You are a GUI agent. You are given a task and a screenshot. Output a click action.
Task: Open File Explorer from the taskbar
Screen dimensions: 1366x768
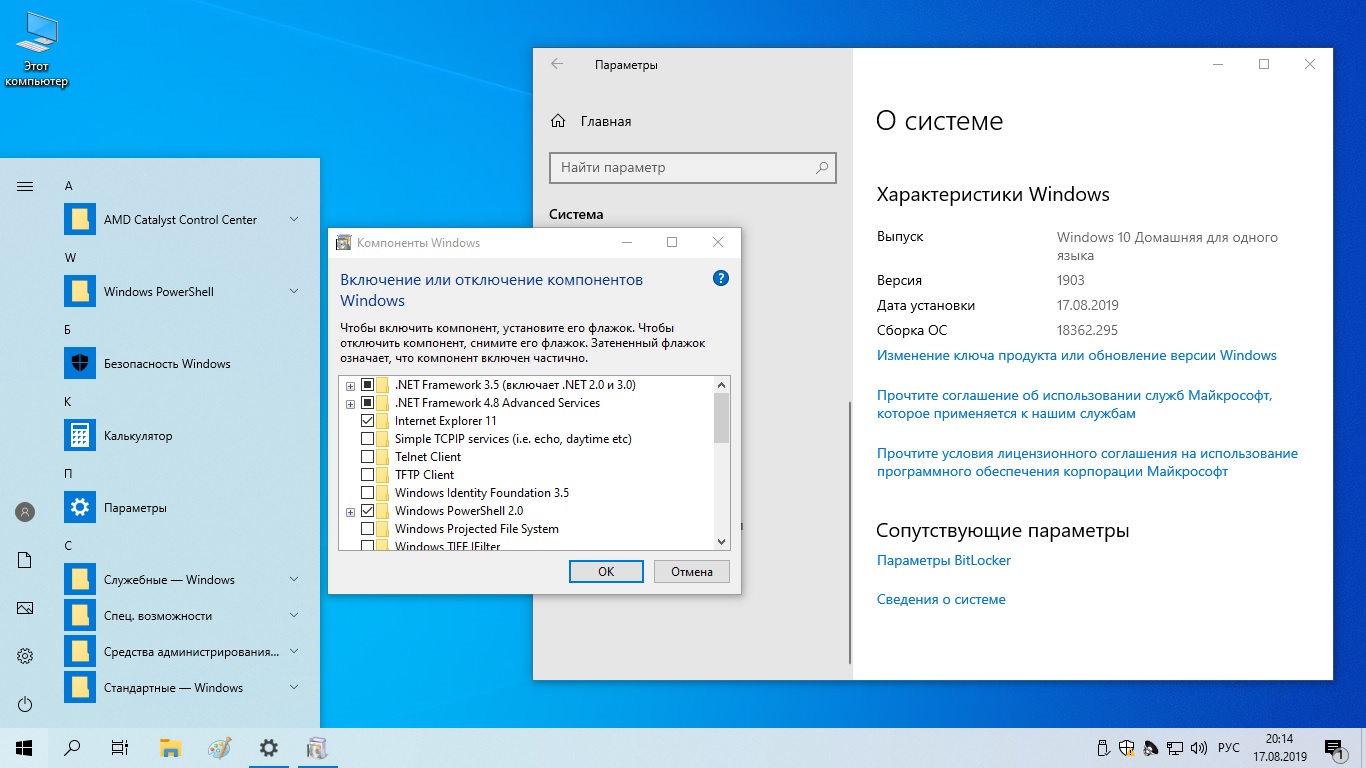(x=171, y=747)
